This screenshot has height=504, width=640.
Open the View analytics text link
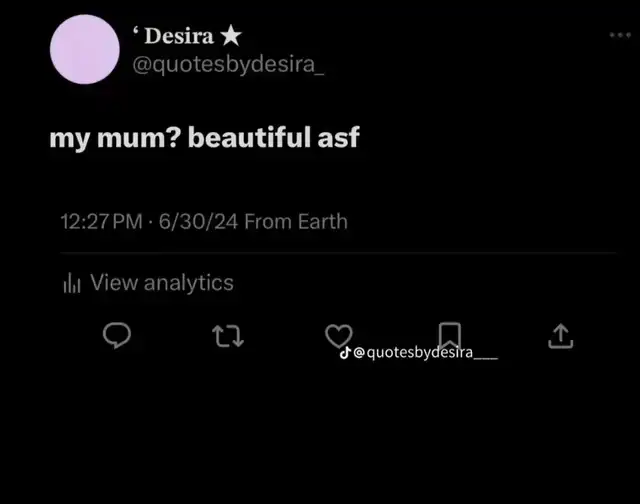click(162, 283)
